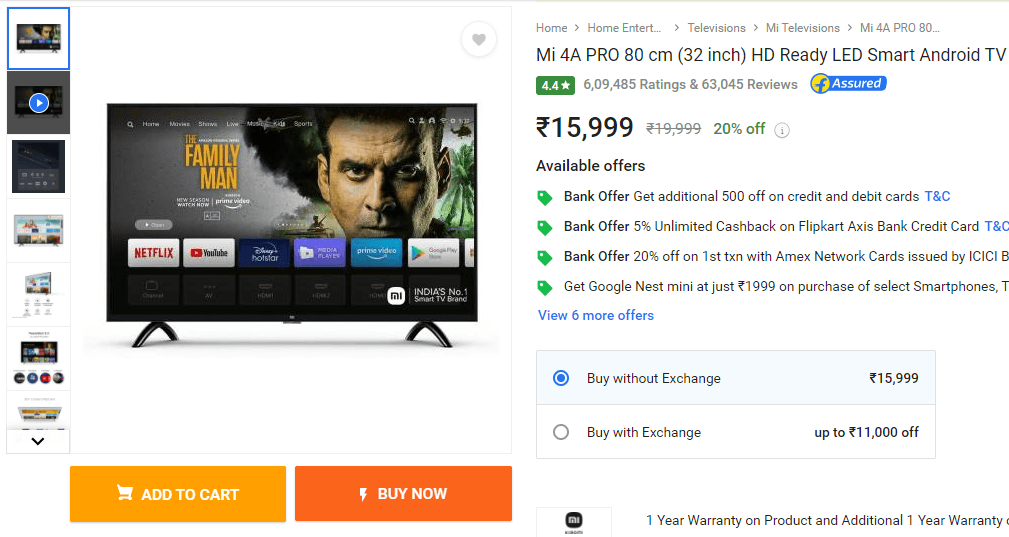Click the green 4.4 star rating badge
The image size is (1009, 537).
(555, 85)
